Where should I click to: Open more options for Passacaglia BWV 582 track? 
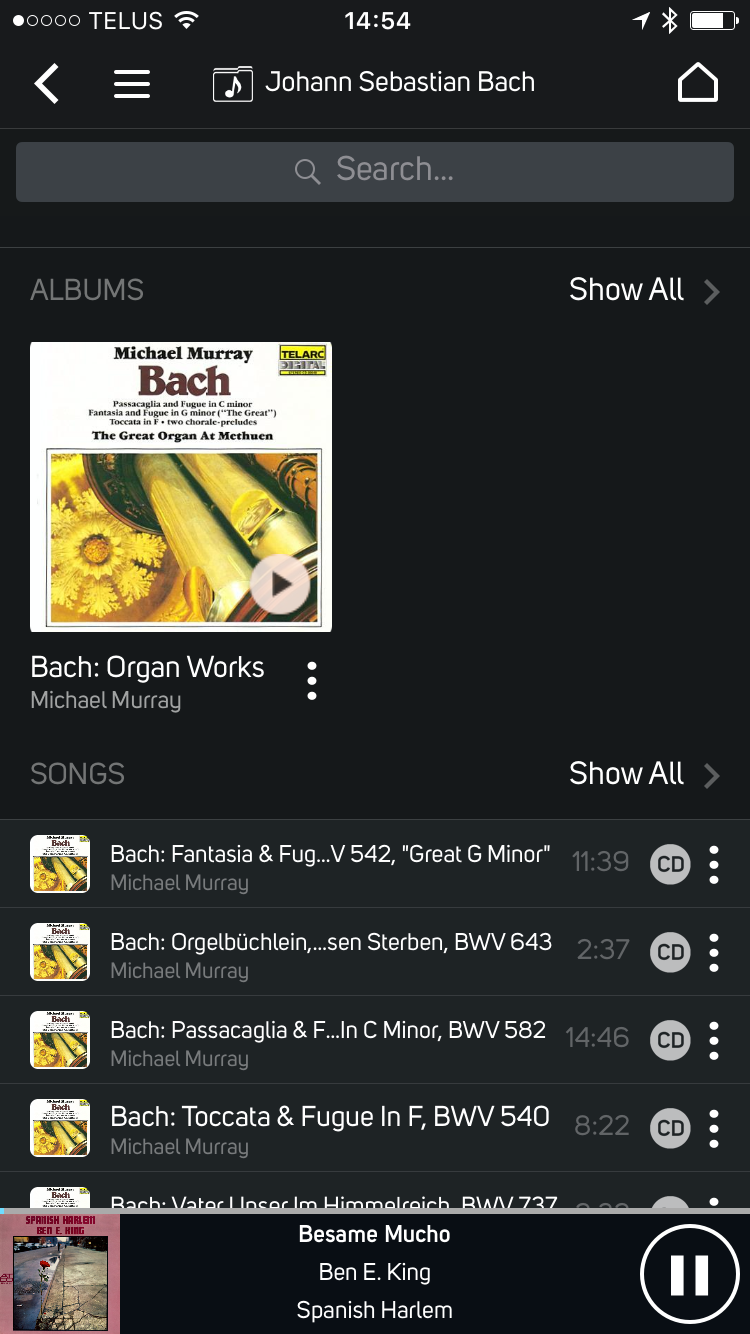713,1041
